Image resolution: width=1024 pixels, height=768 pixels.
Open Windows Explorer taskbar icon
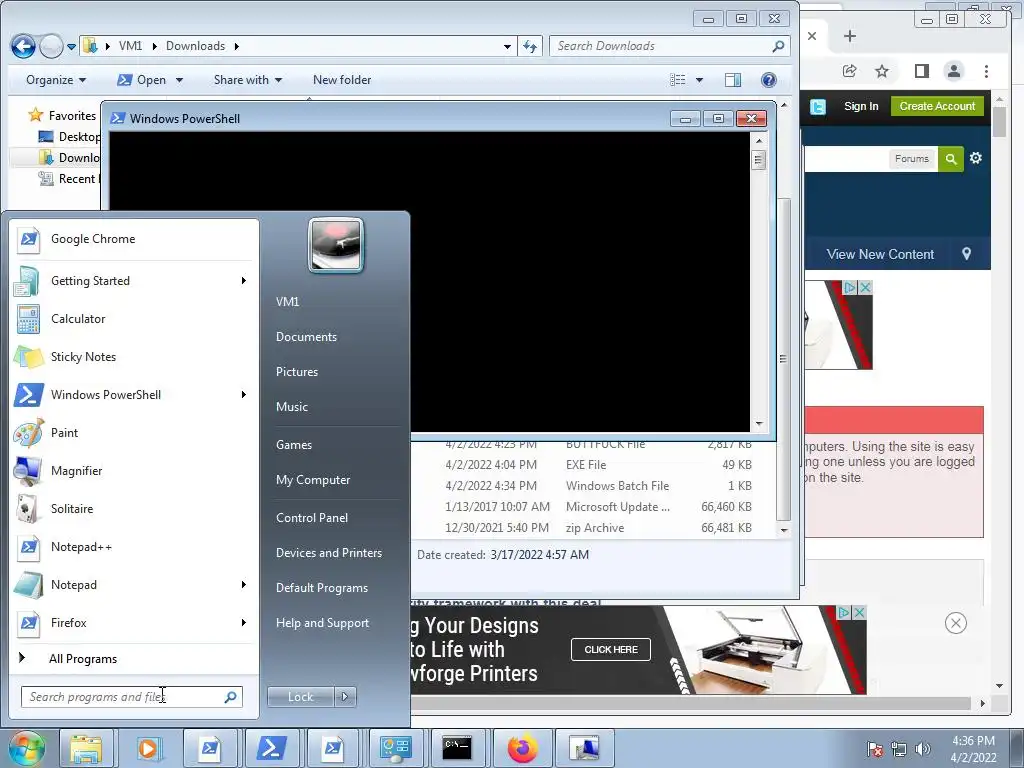(x=86, y=748)
